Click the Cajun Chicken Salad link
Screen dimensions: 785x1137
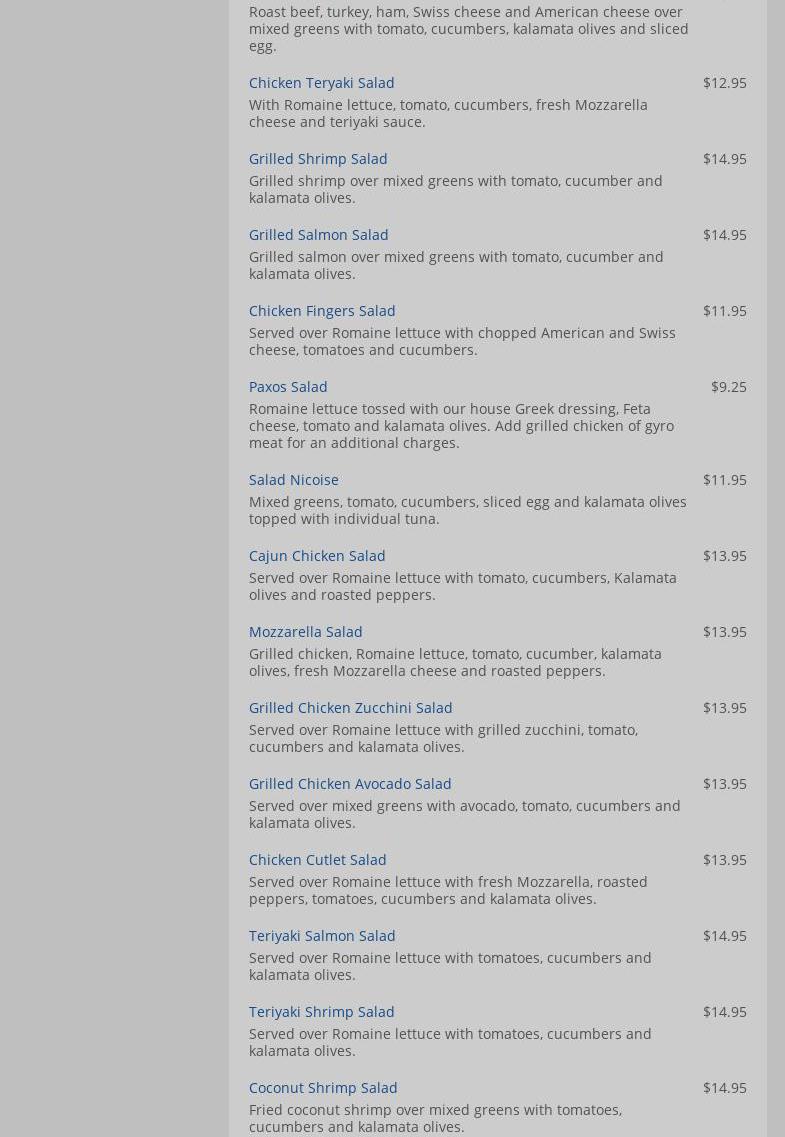pyautogui.click(x=317, y=556)
